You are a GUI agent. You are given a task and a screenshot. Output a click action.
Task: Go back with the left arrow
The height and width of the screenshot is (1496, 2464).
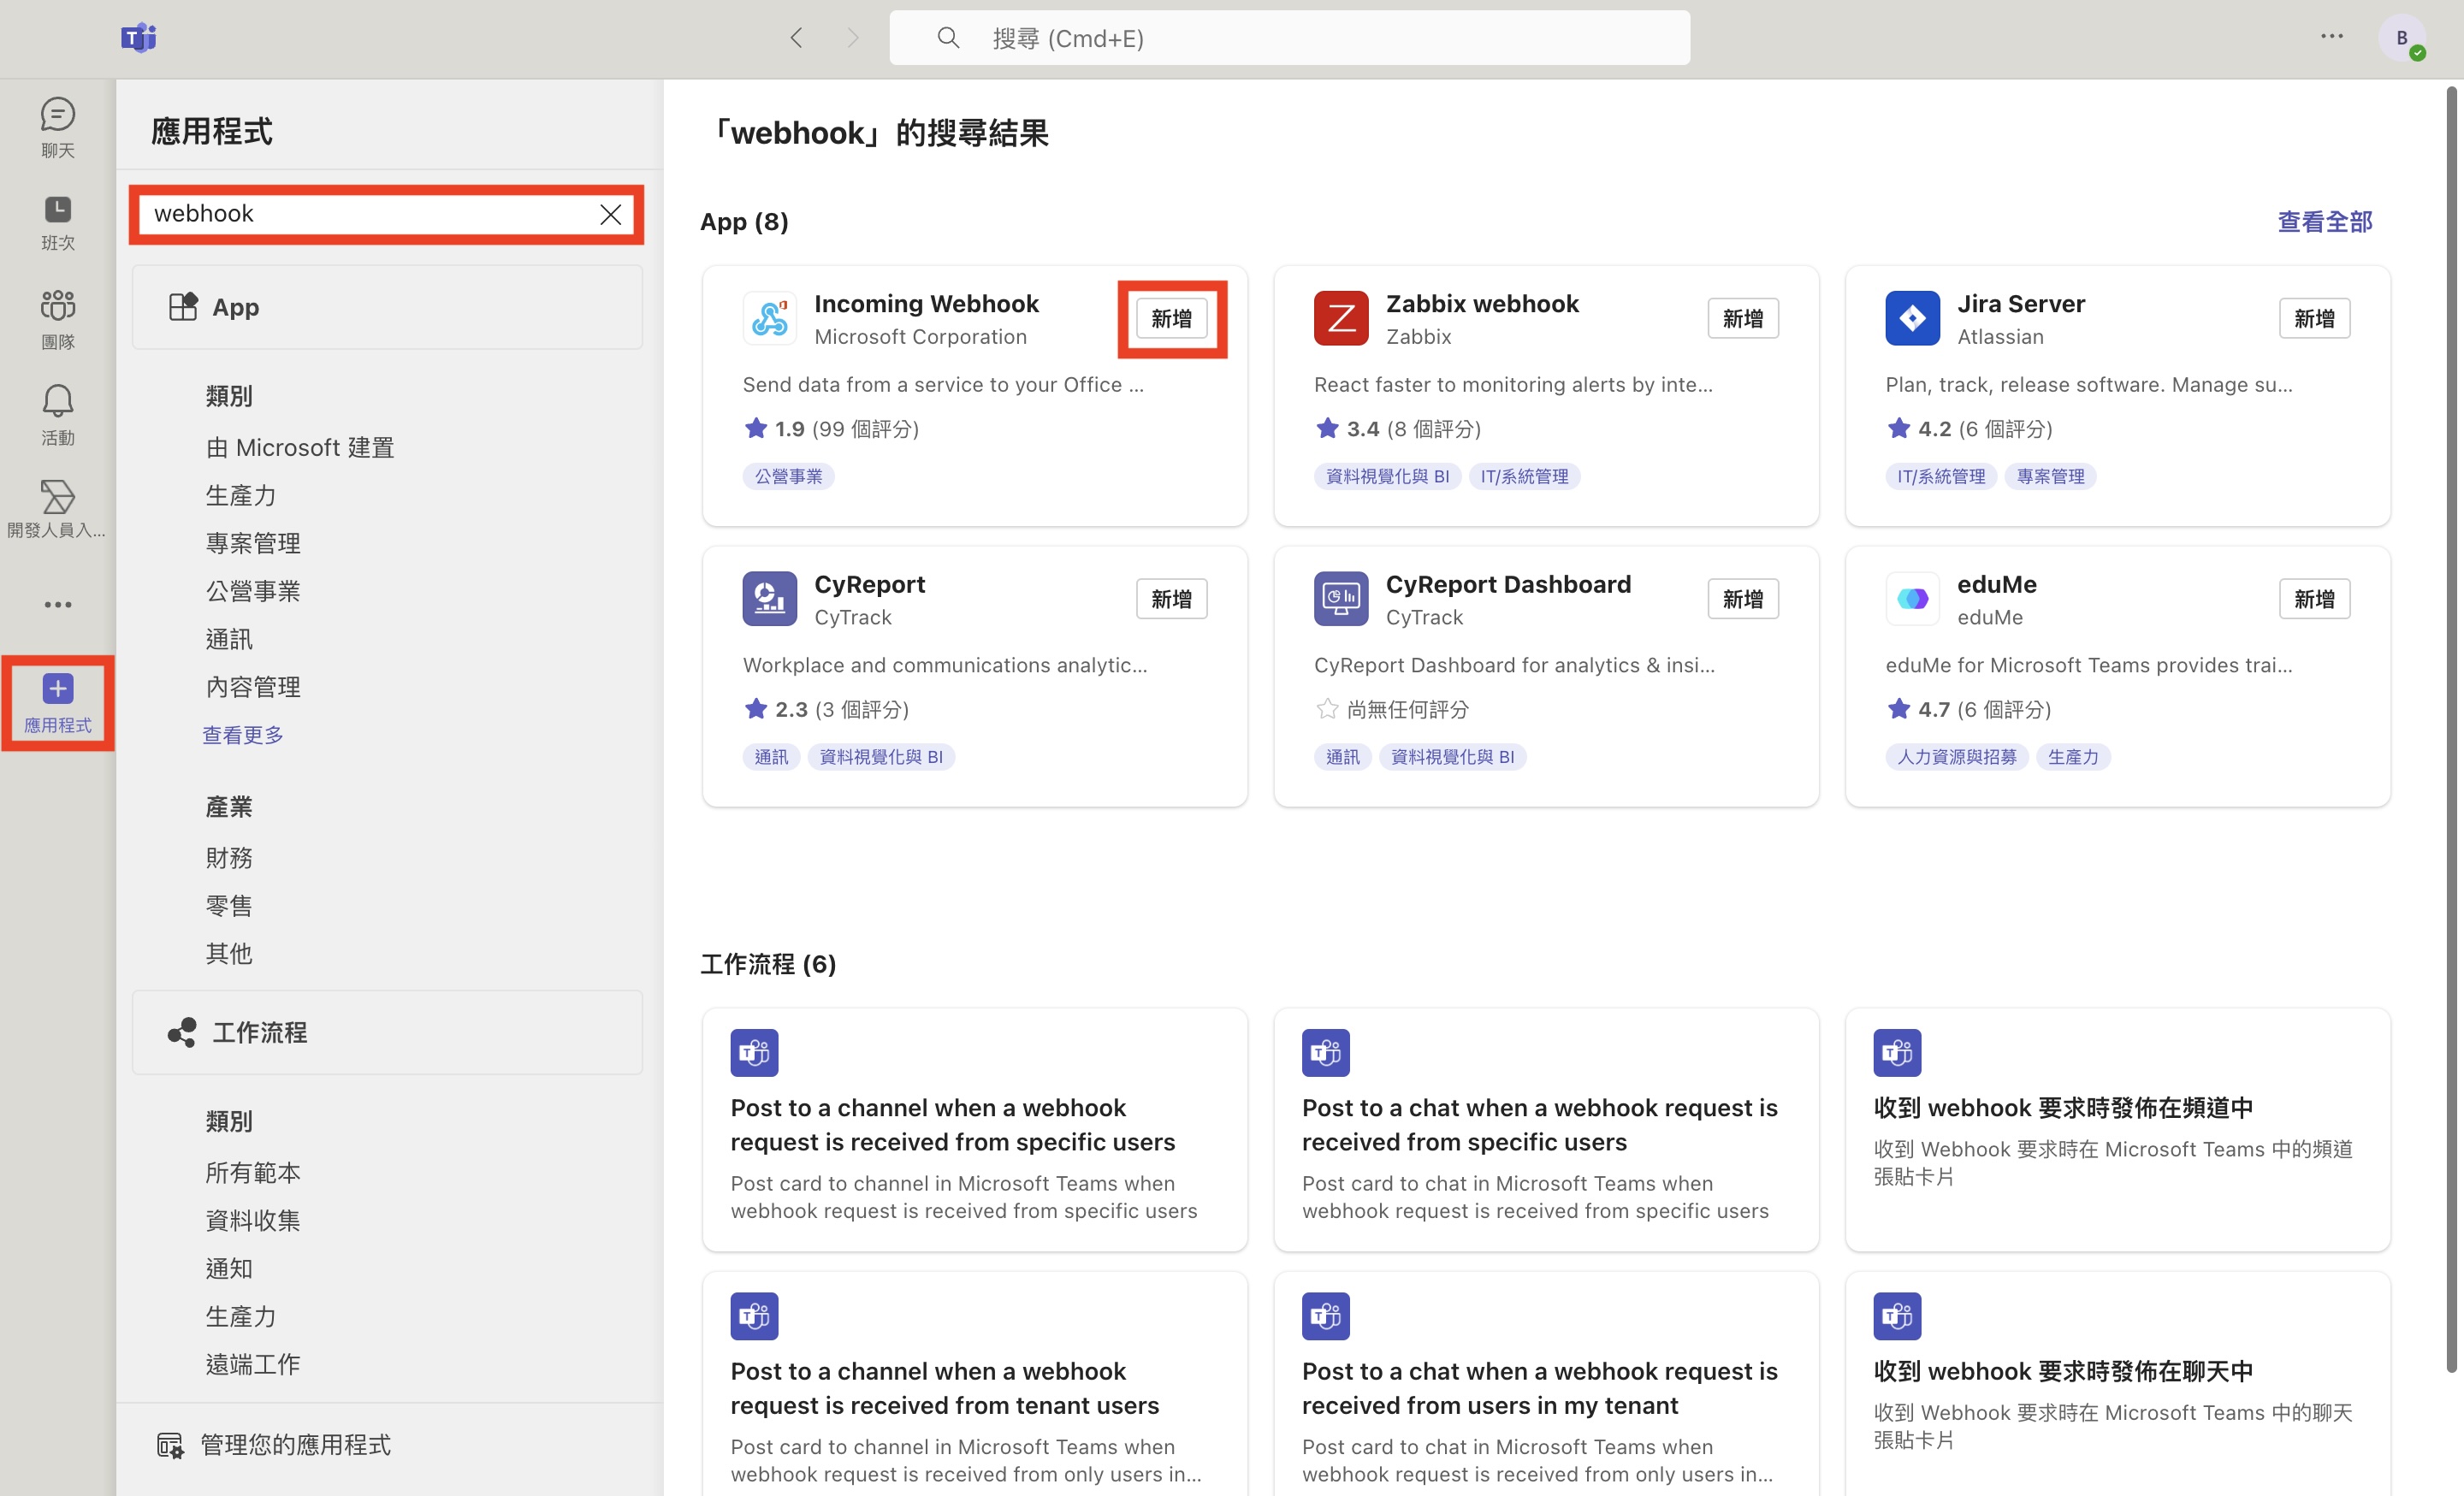click(x=796, y=38)
